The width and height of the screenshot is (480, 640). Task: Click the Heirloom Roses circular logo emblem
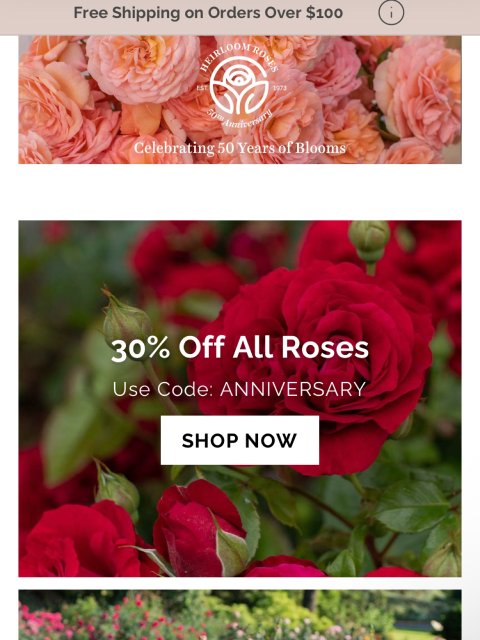(x=239, y=86)
